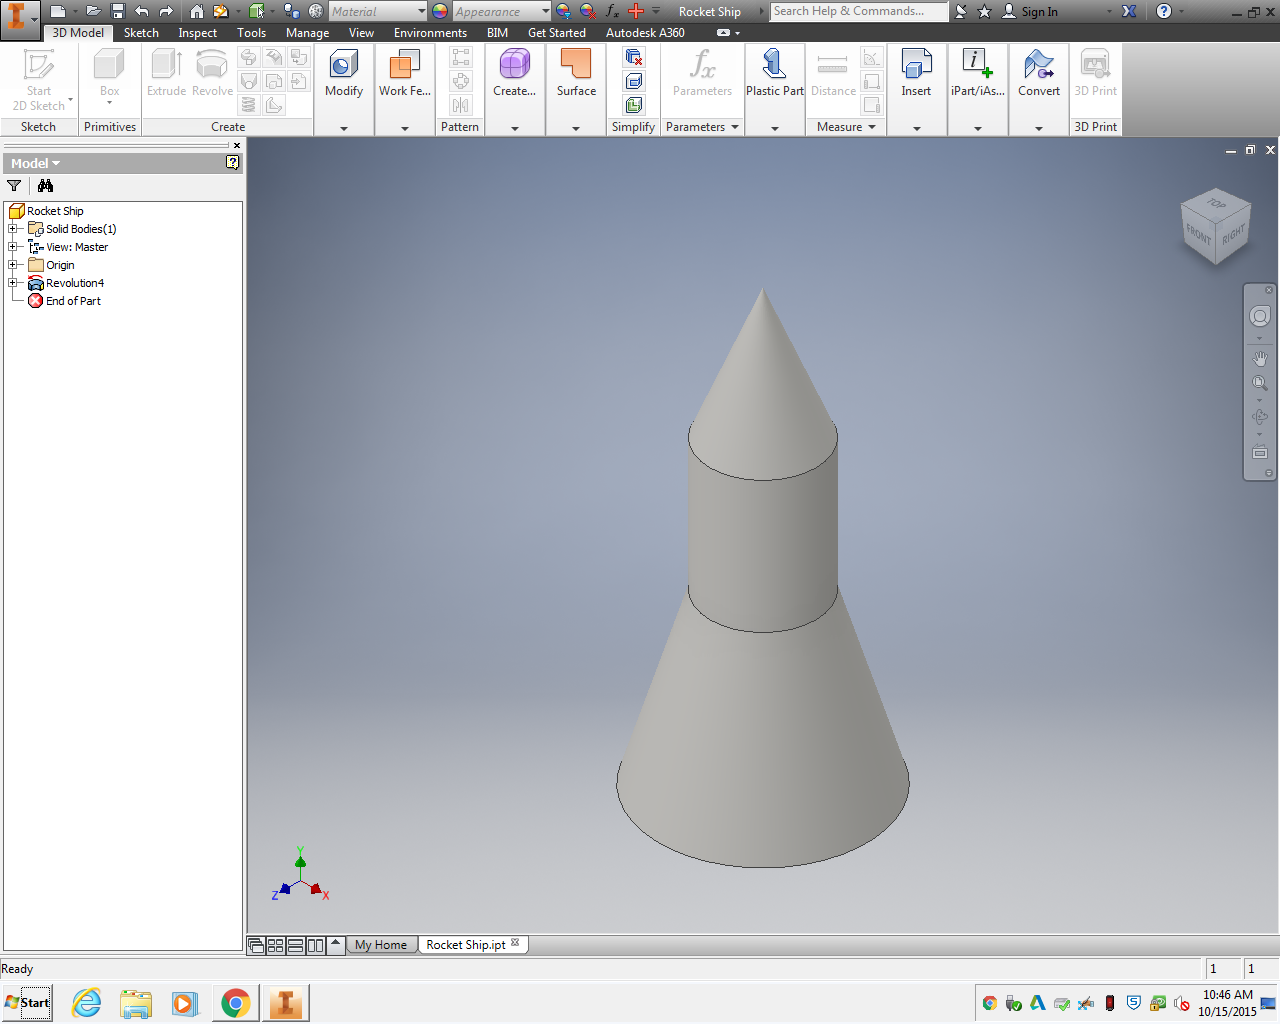Click the filter icon in the Model browser
Image resolution: width=1280 pixels, height=1024 pixels.
[14, 186]
